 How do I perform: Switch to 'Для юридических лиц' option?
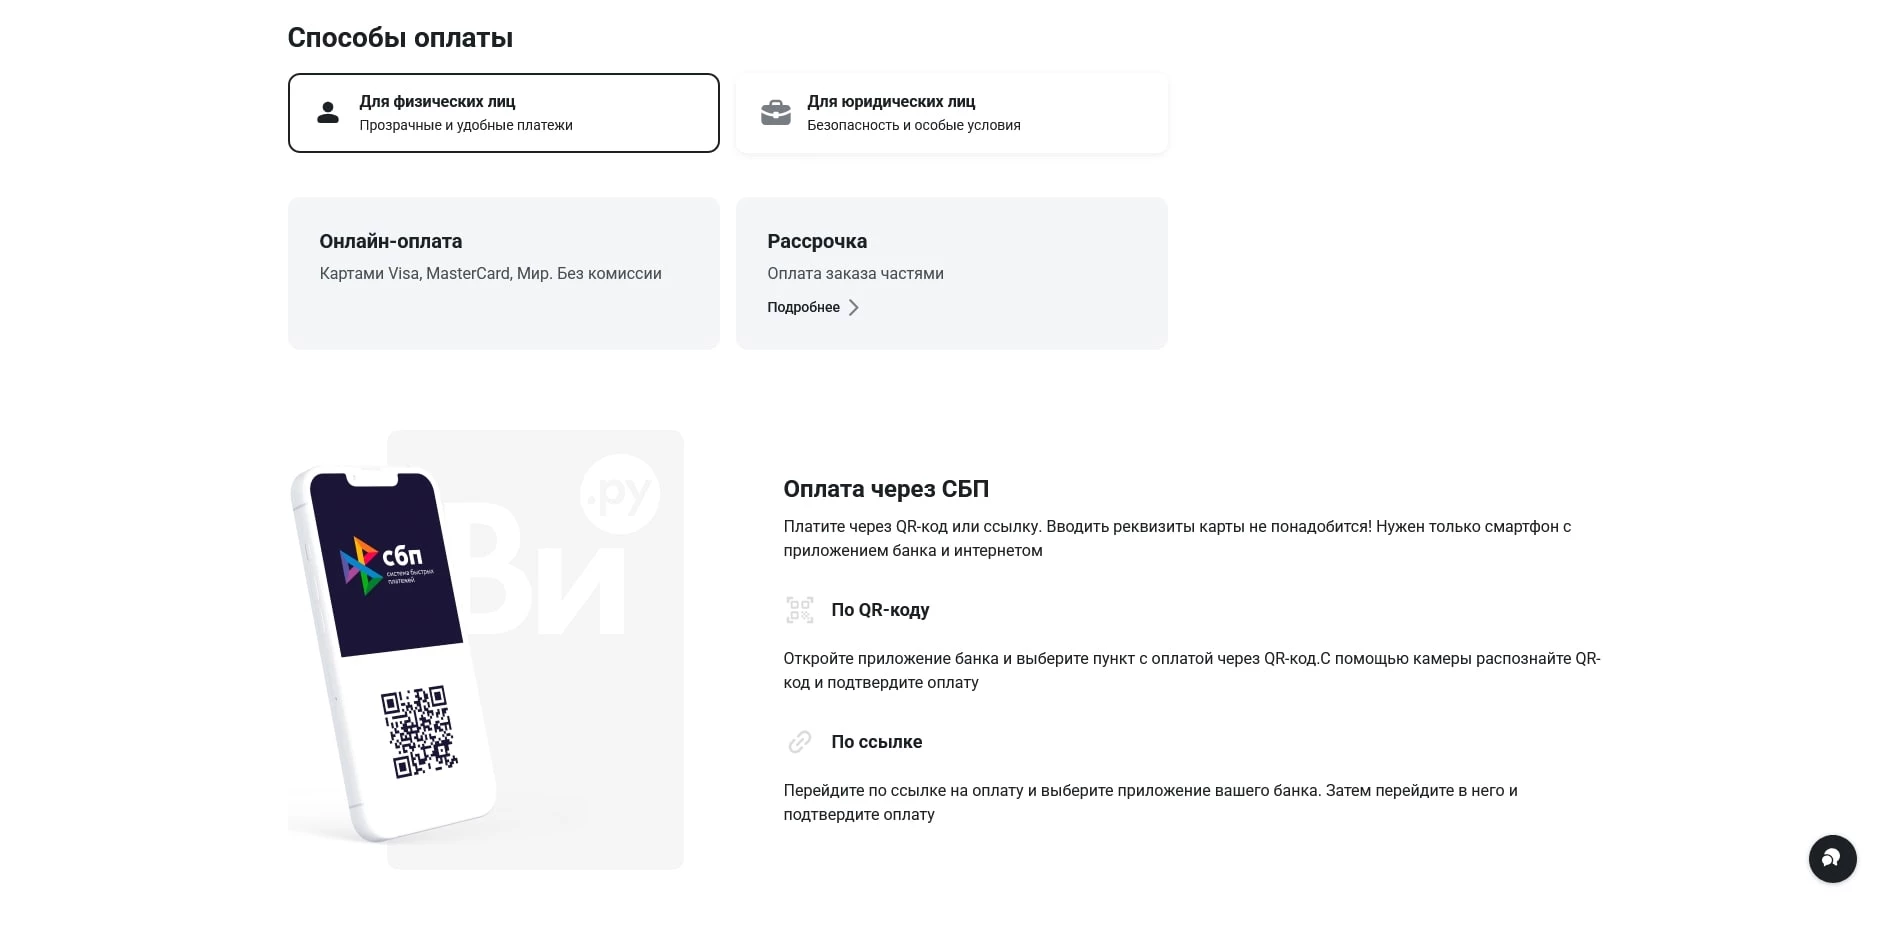951,112
